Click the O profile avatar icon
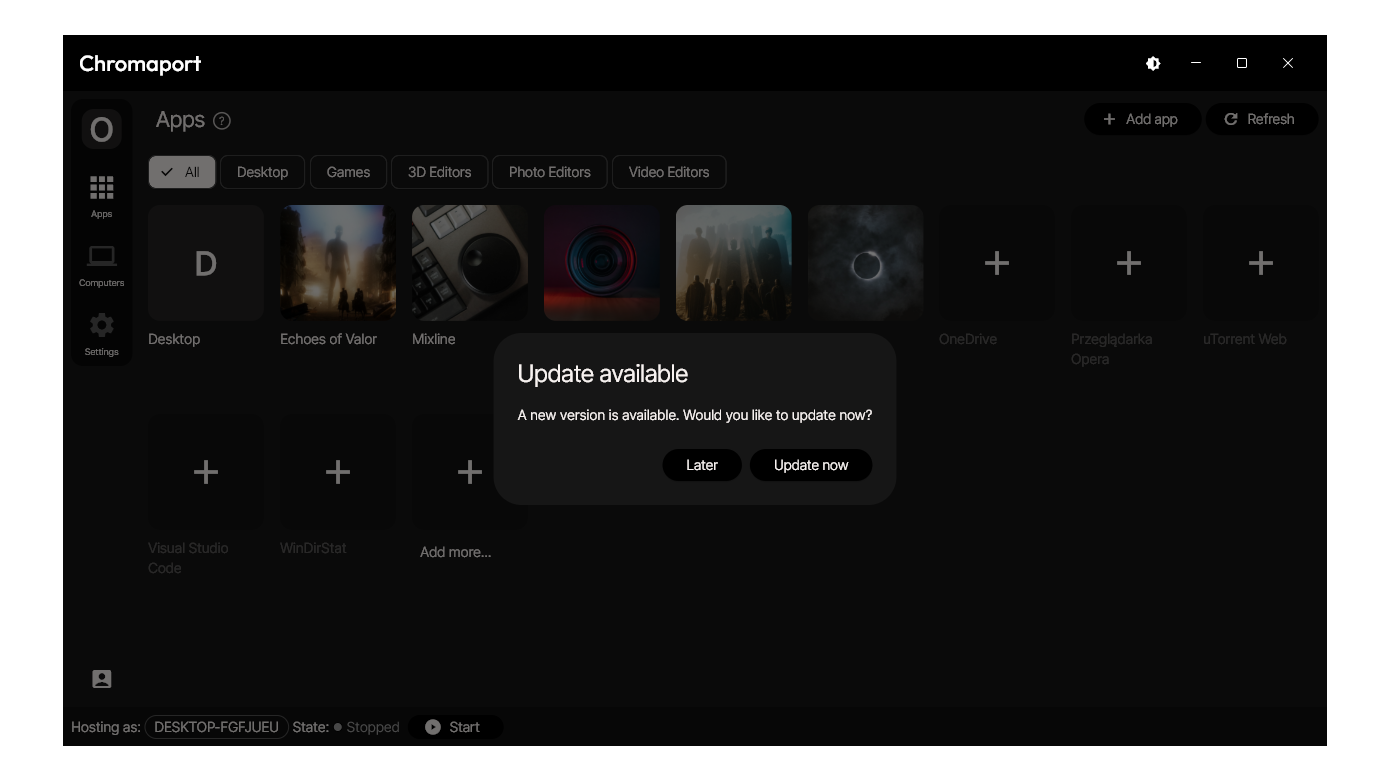Viewport: 1390px width, 782px height. pos(101,129)
